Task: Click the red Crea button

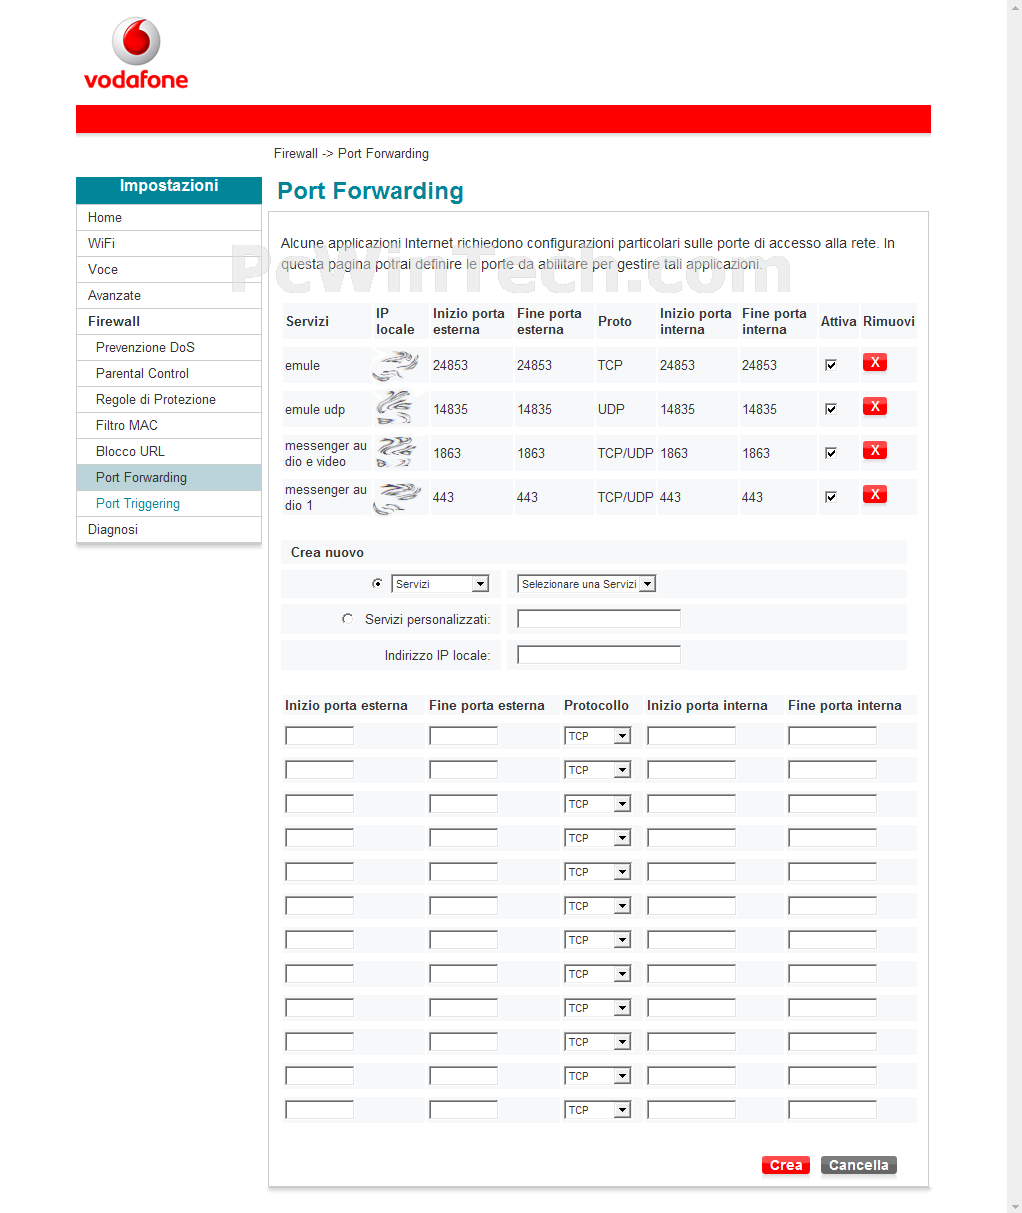Action: pos(786,1165)
